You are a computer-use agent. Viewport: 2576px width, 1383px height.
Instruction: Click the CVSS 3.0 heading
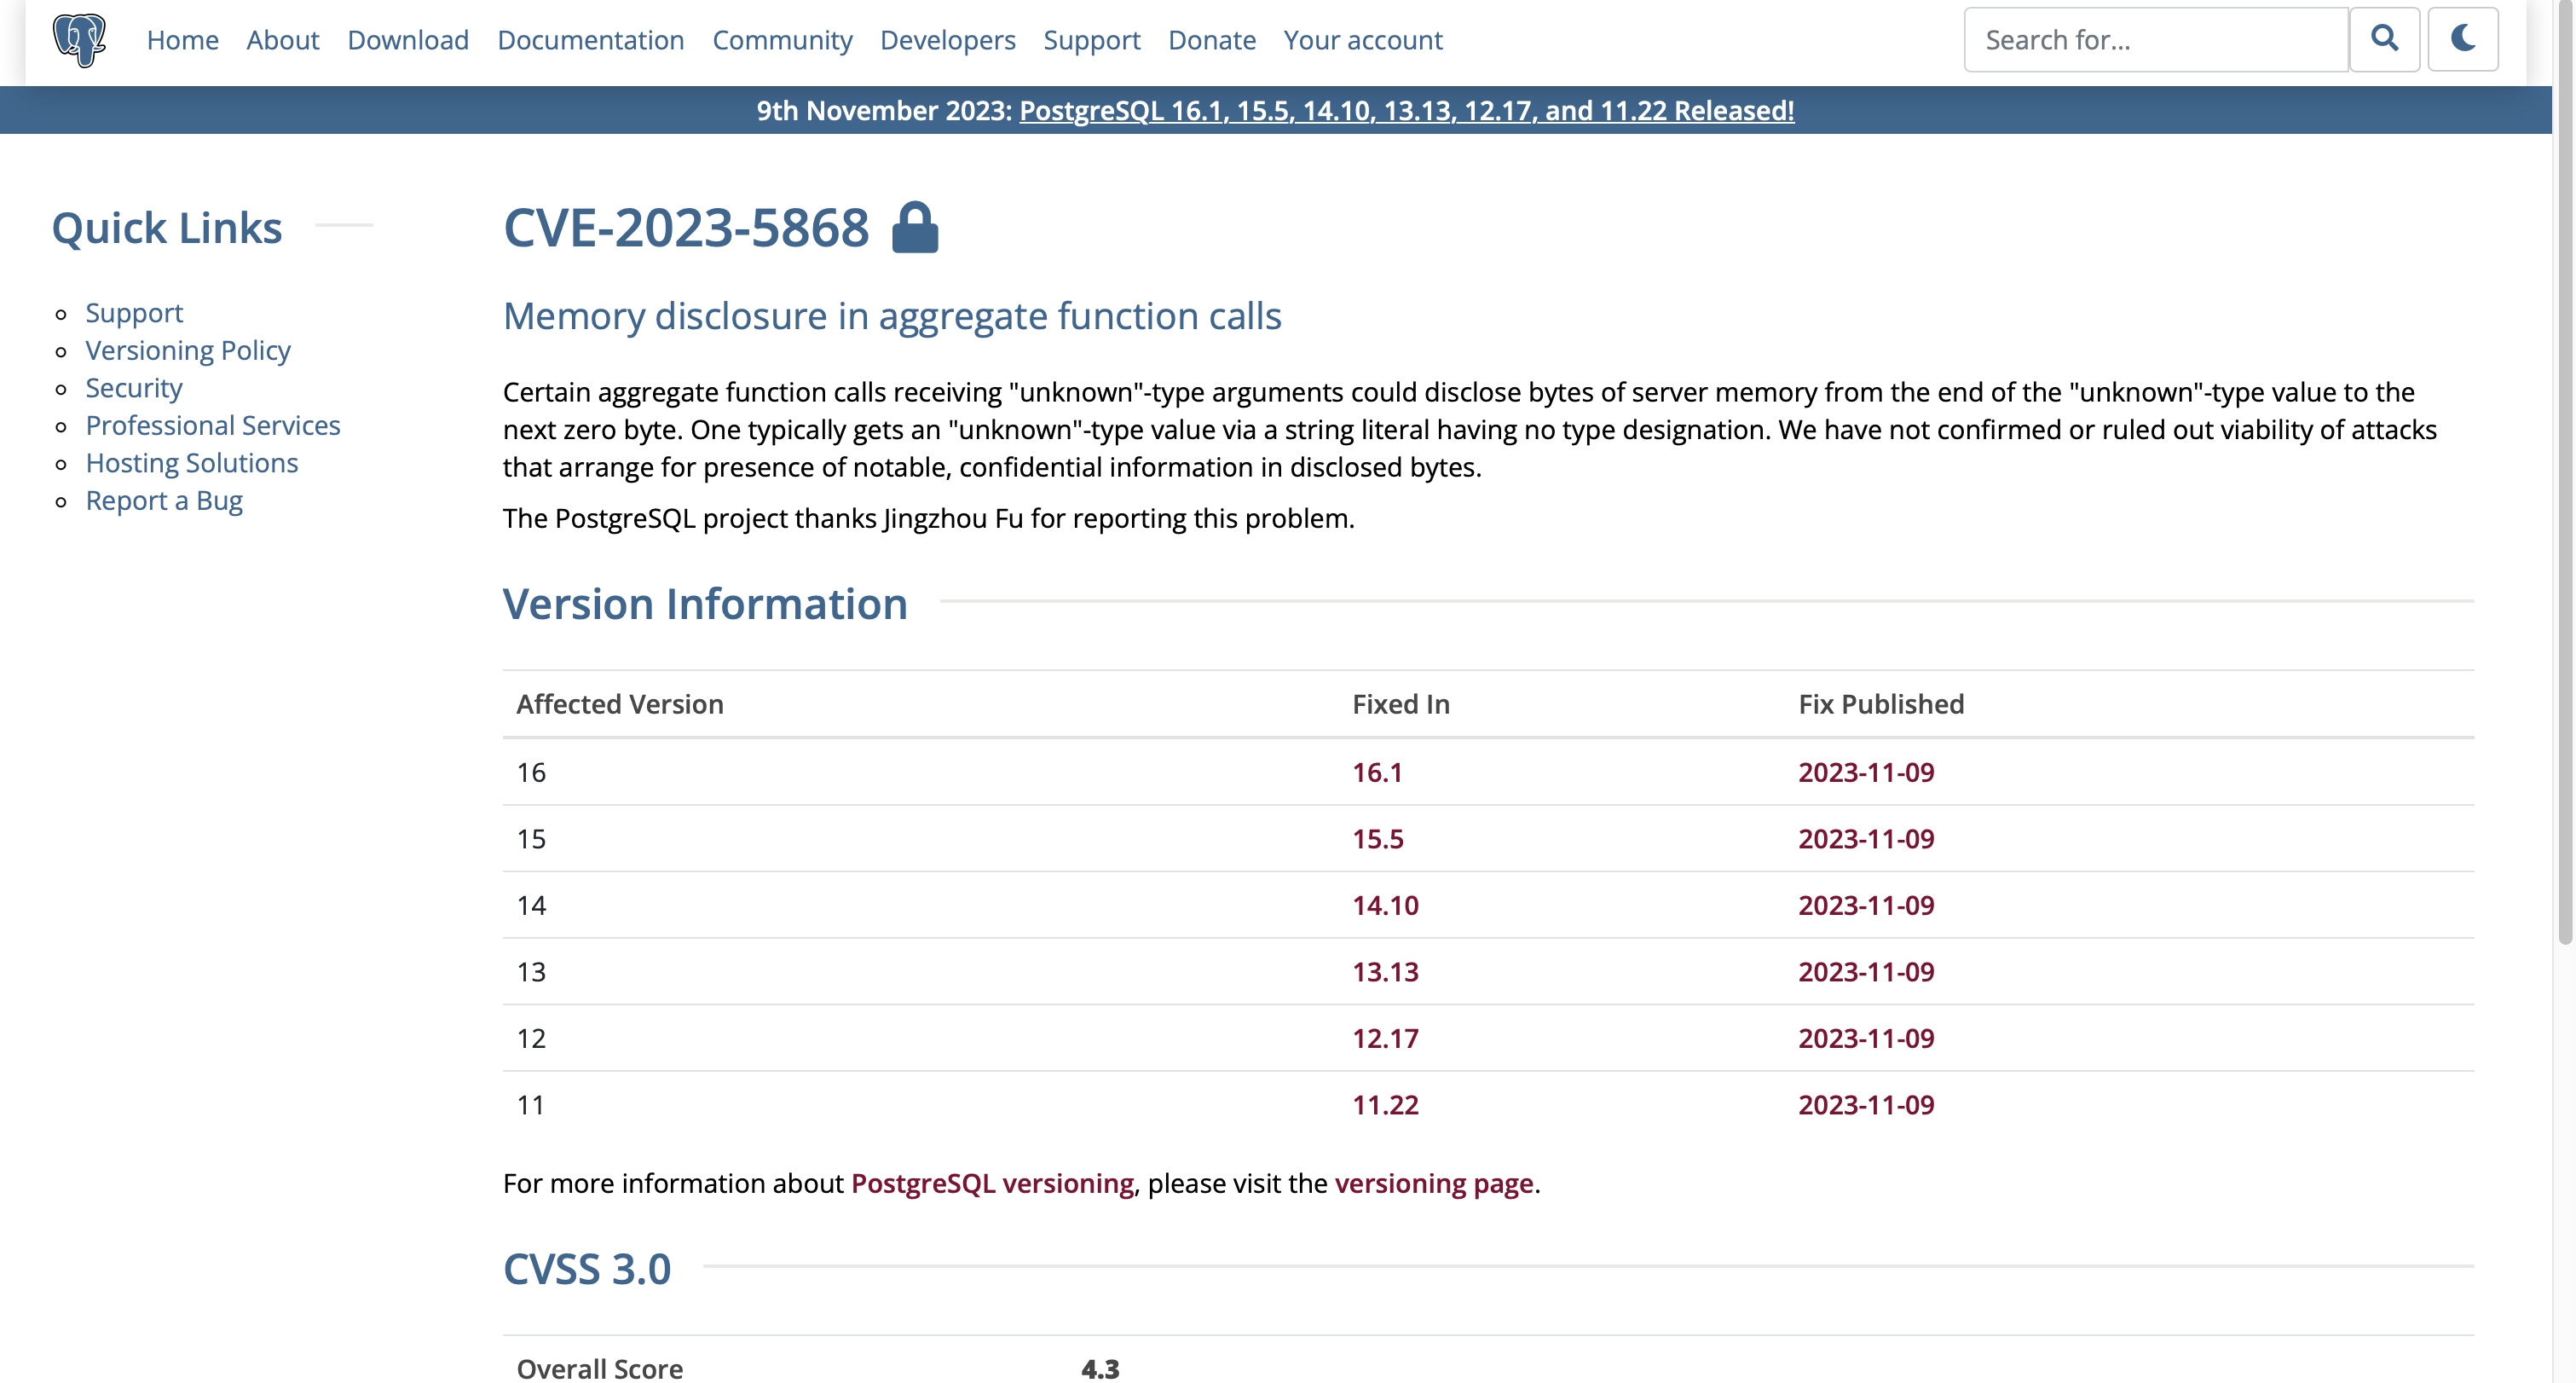coord(587,1268)
